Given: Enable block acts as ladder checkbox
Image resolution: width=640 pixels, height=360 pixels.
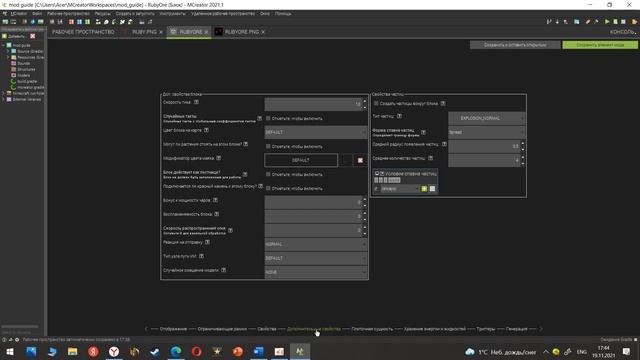Looking at the screenshot, I should (268, 174).
